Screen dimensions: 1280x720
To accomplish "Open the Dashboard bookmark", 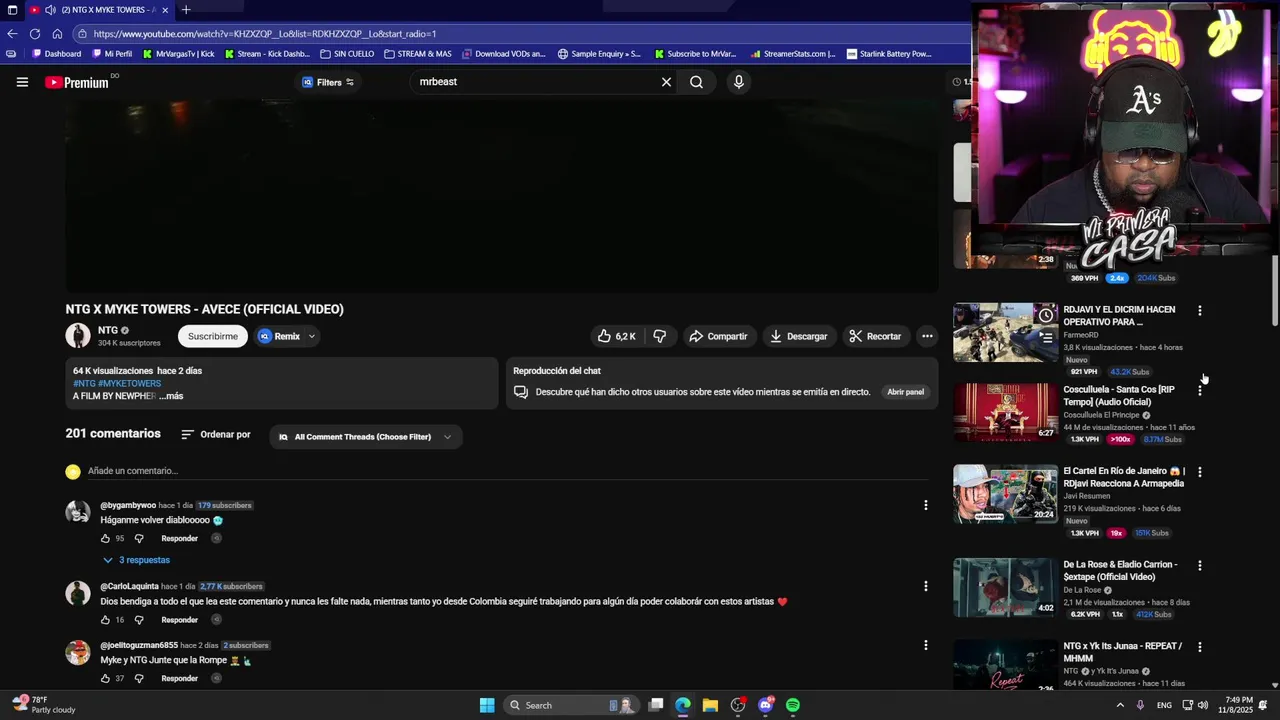I will pyautogui.click(x=56, y=54).
